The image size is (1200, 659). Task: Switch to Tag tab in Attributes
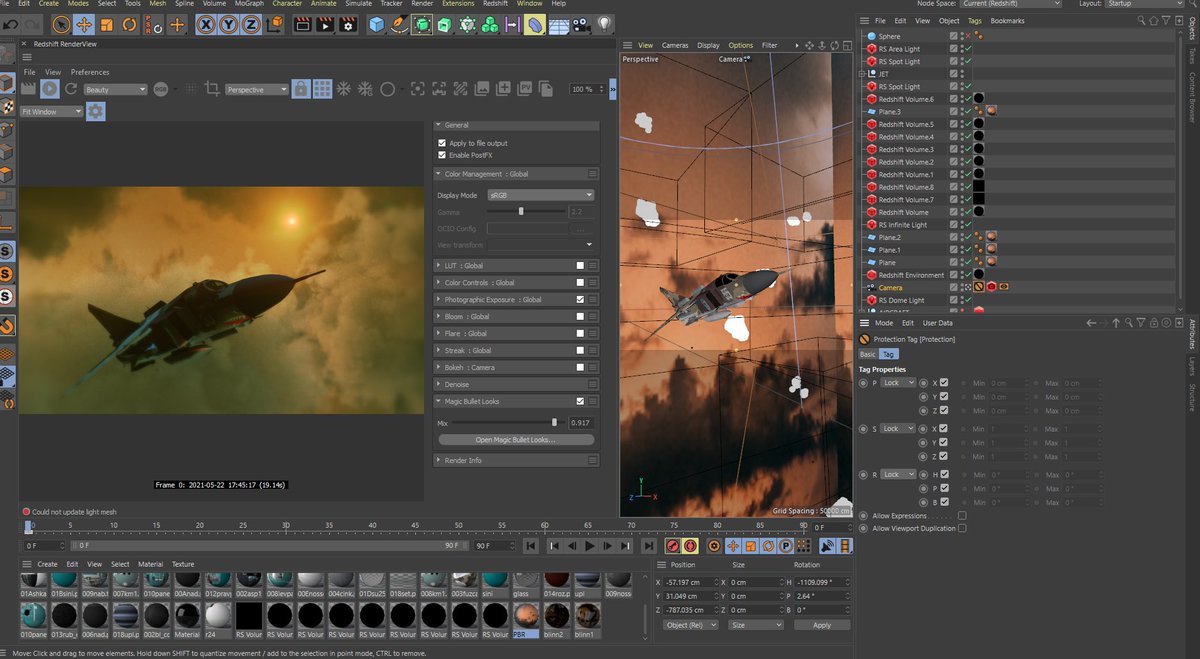[x=888, y=354]
